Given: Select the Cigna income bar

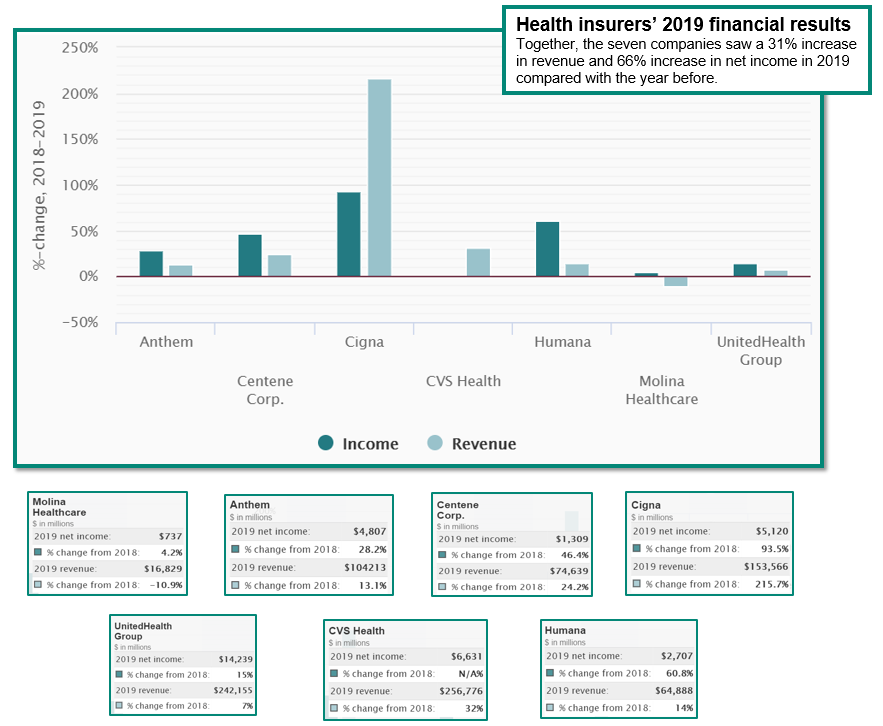Looking at the screenshot, I should click(349, 234).
